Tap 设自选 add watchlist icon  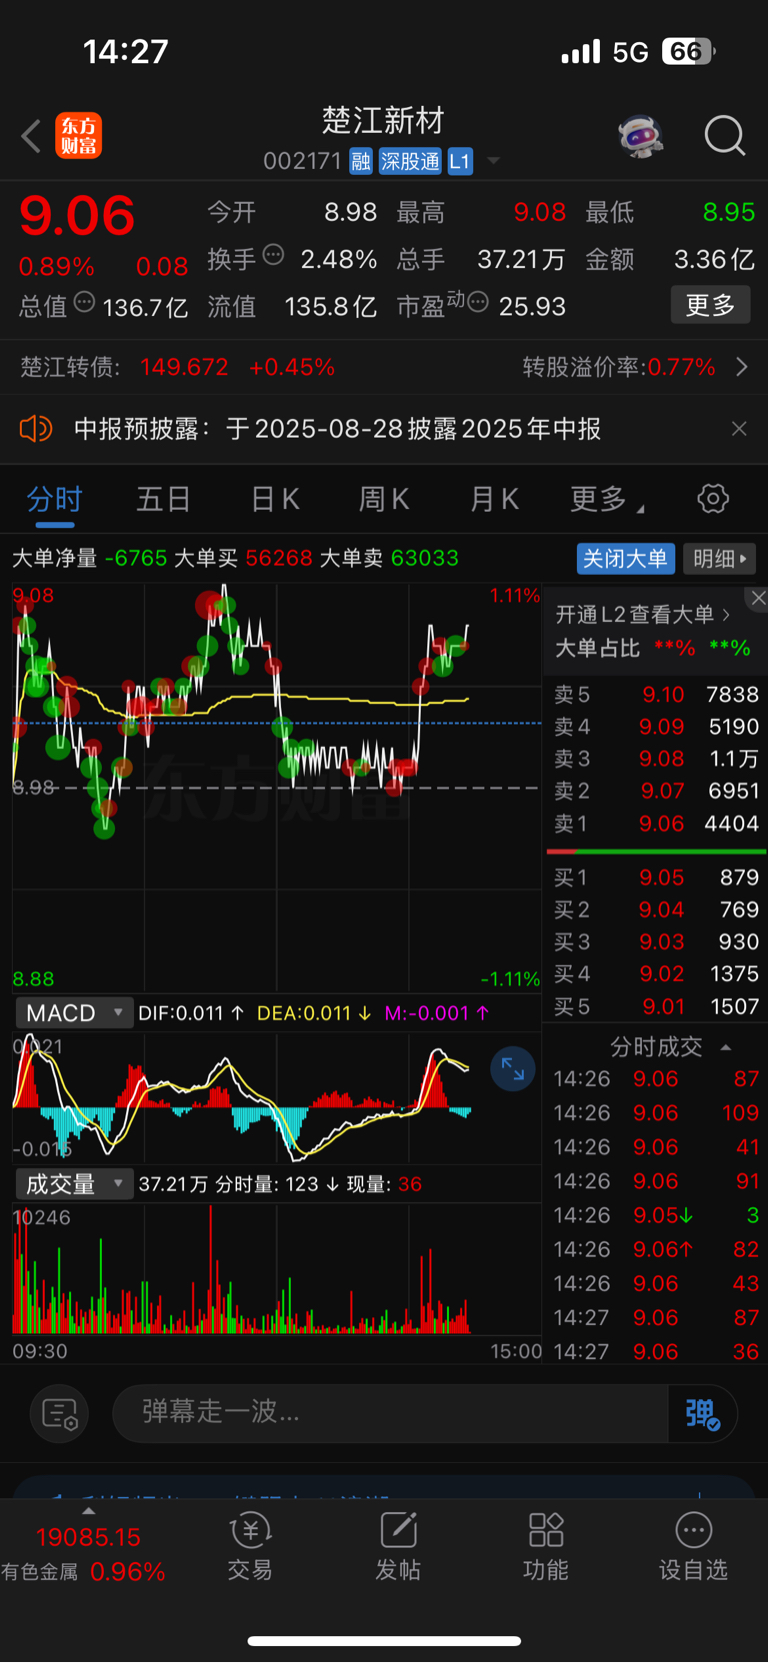(x=693, y=1547)
